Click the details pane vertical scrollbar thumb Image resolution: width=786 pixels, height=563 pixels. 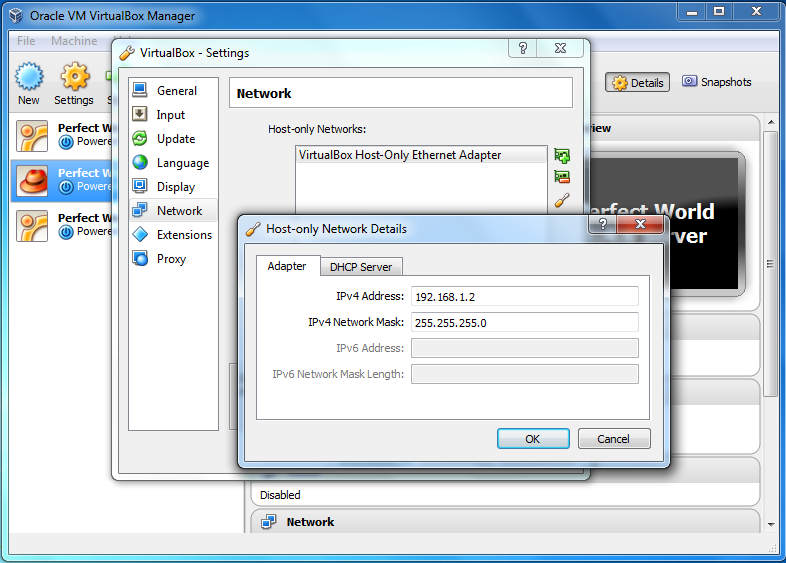tap(771, 264)
